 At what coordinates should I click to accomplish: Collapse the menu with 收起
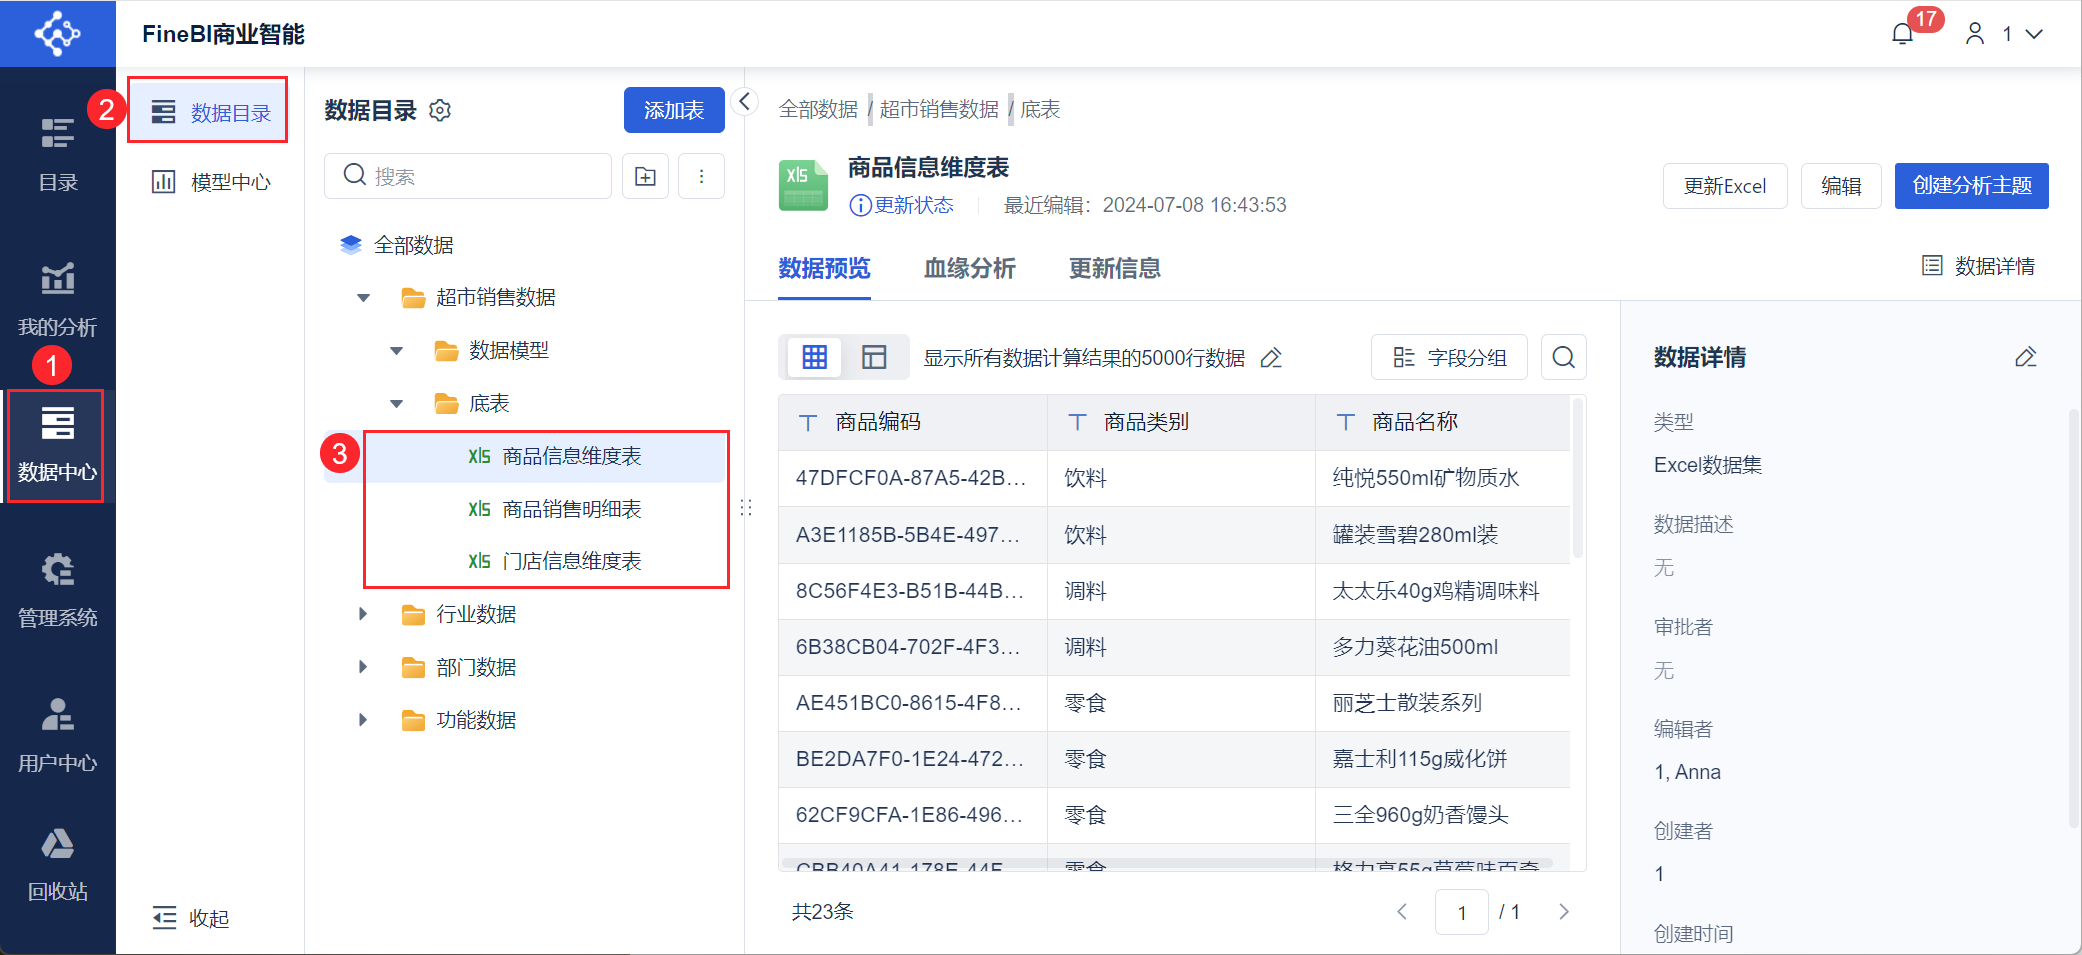[x=190, y=918]
